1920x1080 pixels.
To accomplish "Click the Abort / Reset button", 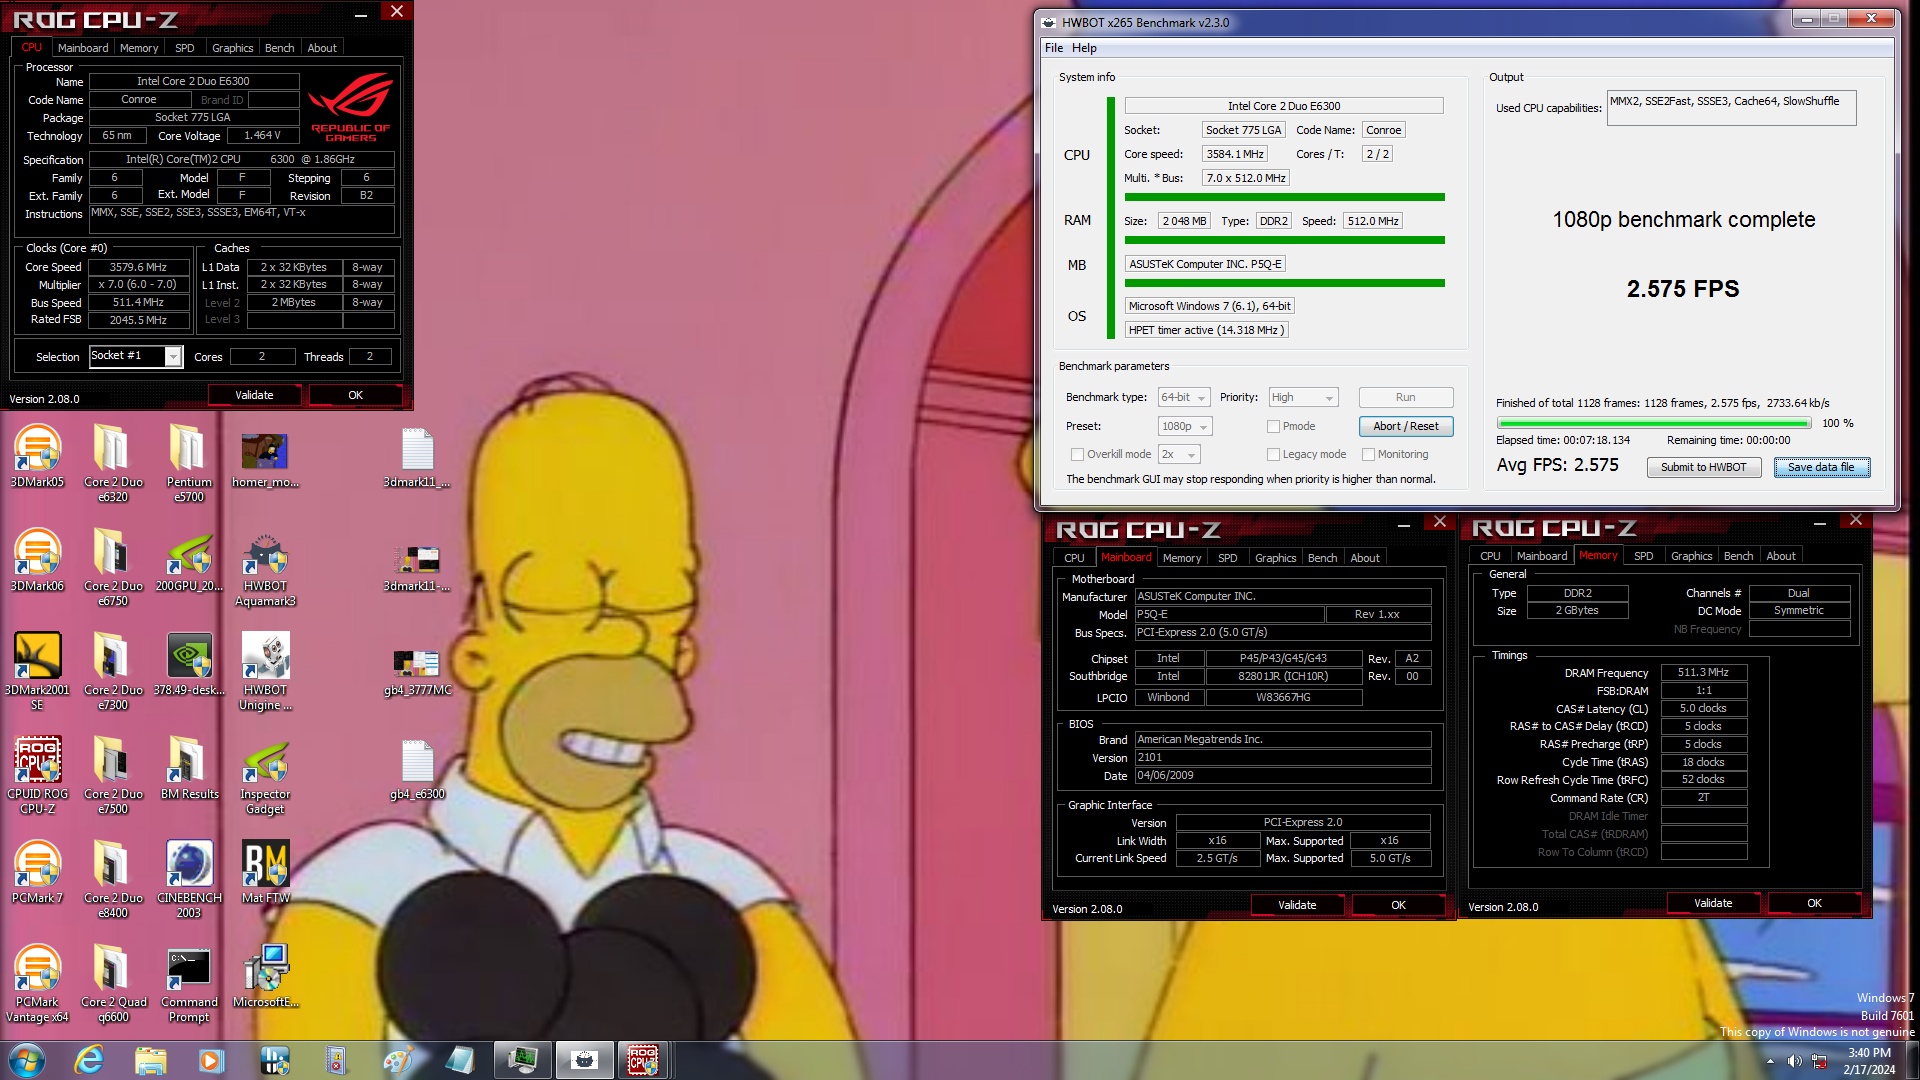I will (1405, 426).
